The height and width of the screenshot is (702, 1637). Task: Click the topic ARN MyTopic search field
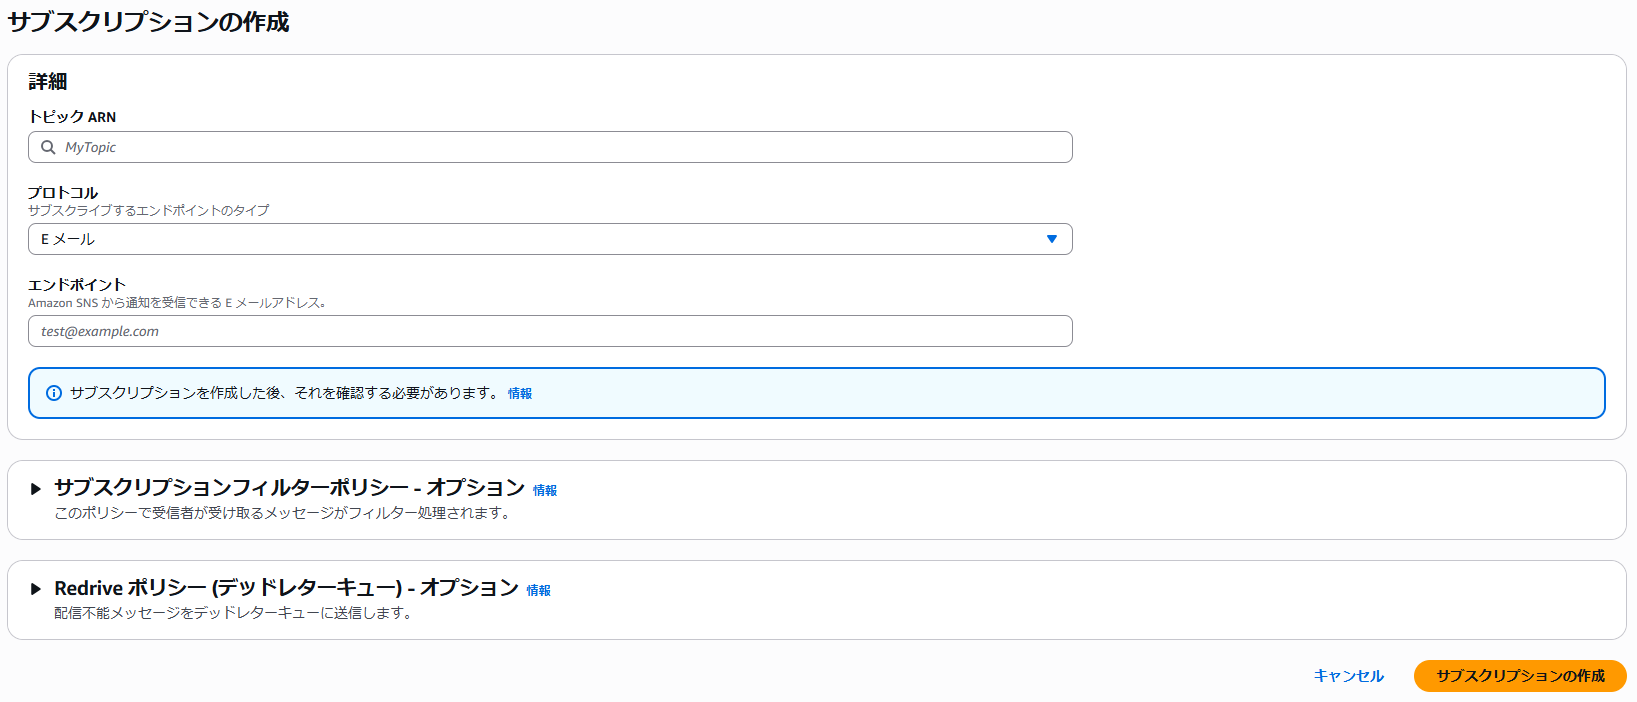pos(560,147)
